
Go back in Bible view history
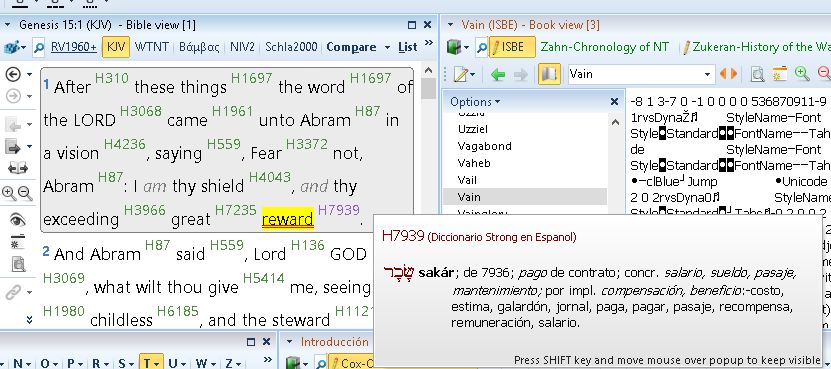13,74
